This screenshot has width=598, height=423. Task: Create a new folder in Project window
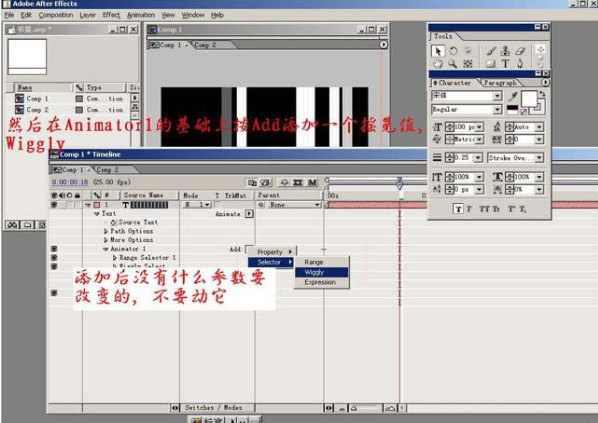pyautogui.click(x=27, y=225)
